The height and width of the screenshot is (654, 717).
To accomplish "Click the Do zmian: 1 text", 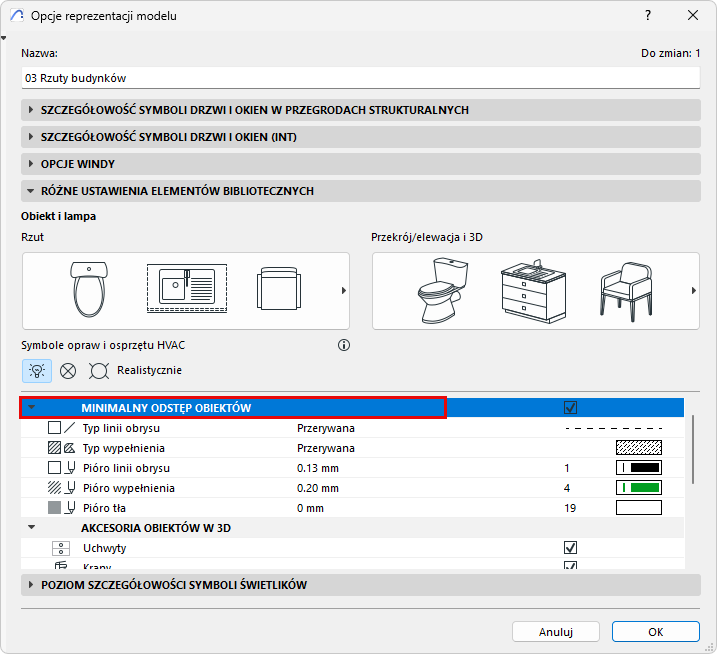I will (670, 54).
